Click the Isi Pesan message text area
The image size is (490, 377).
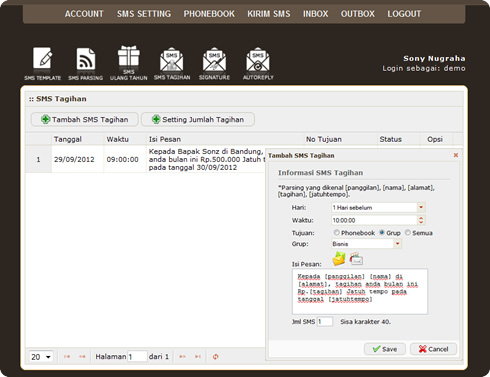tap(360, 292)
